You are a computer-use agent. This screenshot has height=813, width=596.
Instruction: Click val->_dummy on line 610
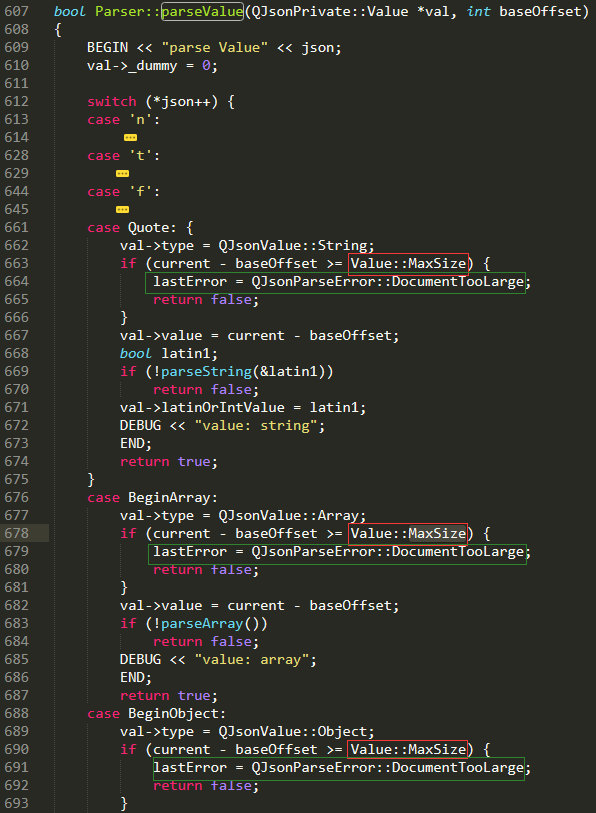[x=132, y=66]
